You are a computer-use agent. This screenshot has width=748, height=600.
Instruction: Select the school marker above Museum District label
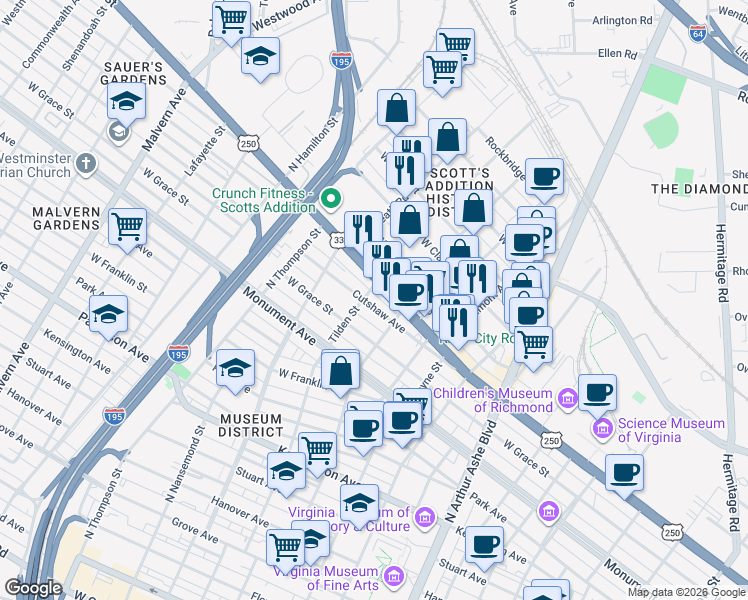235,369
